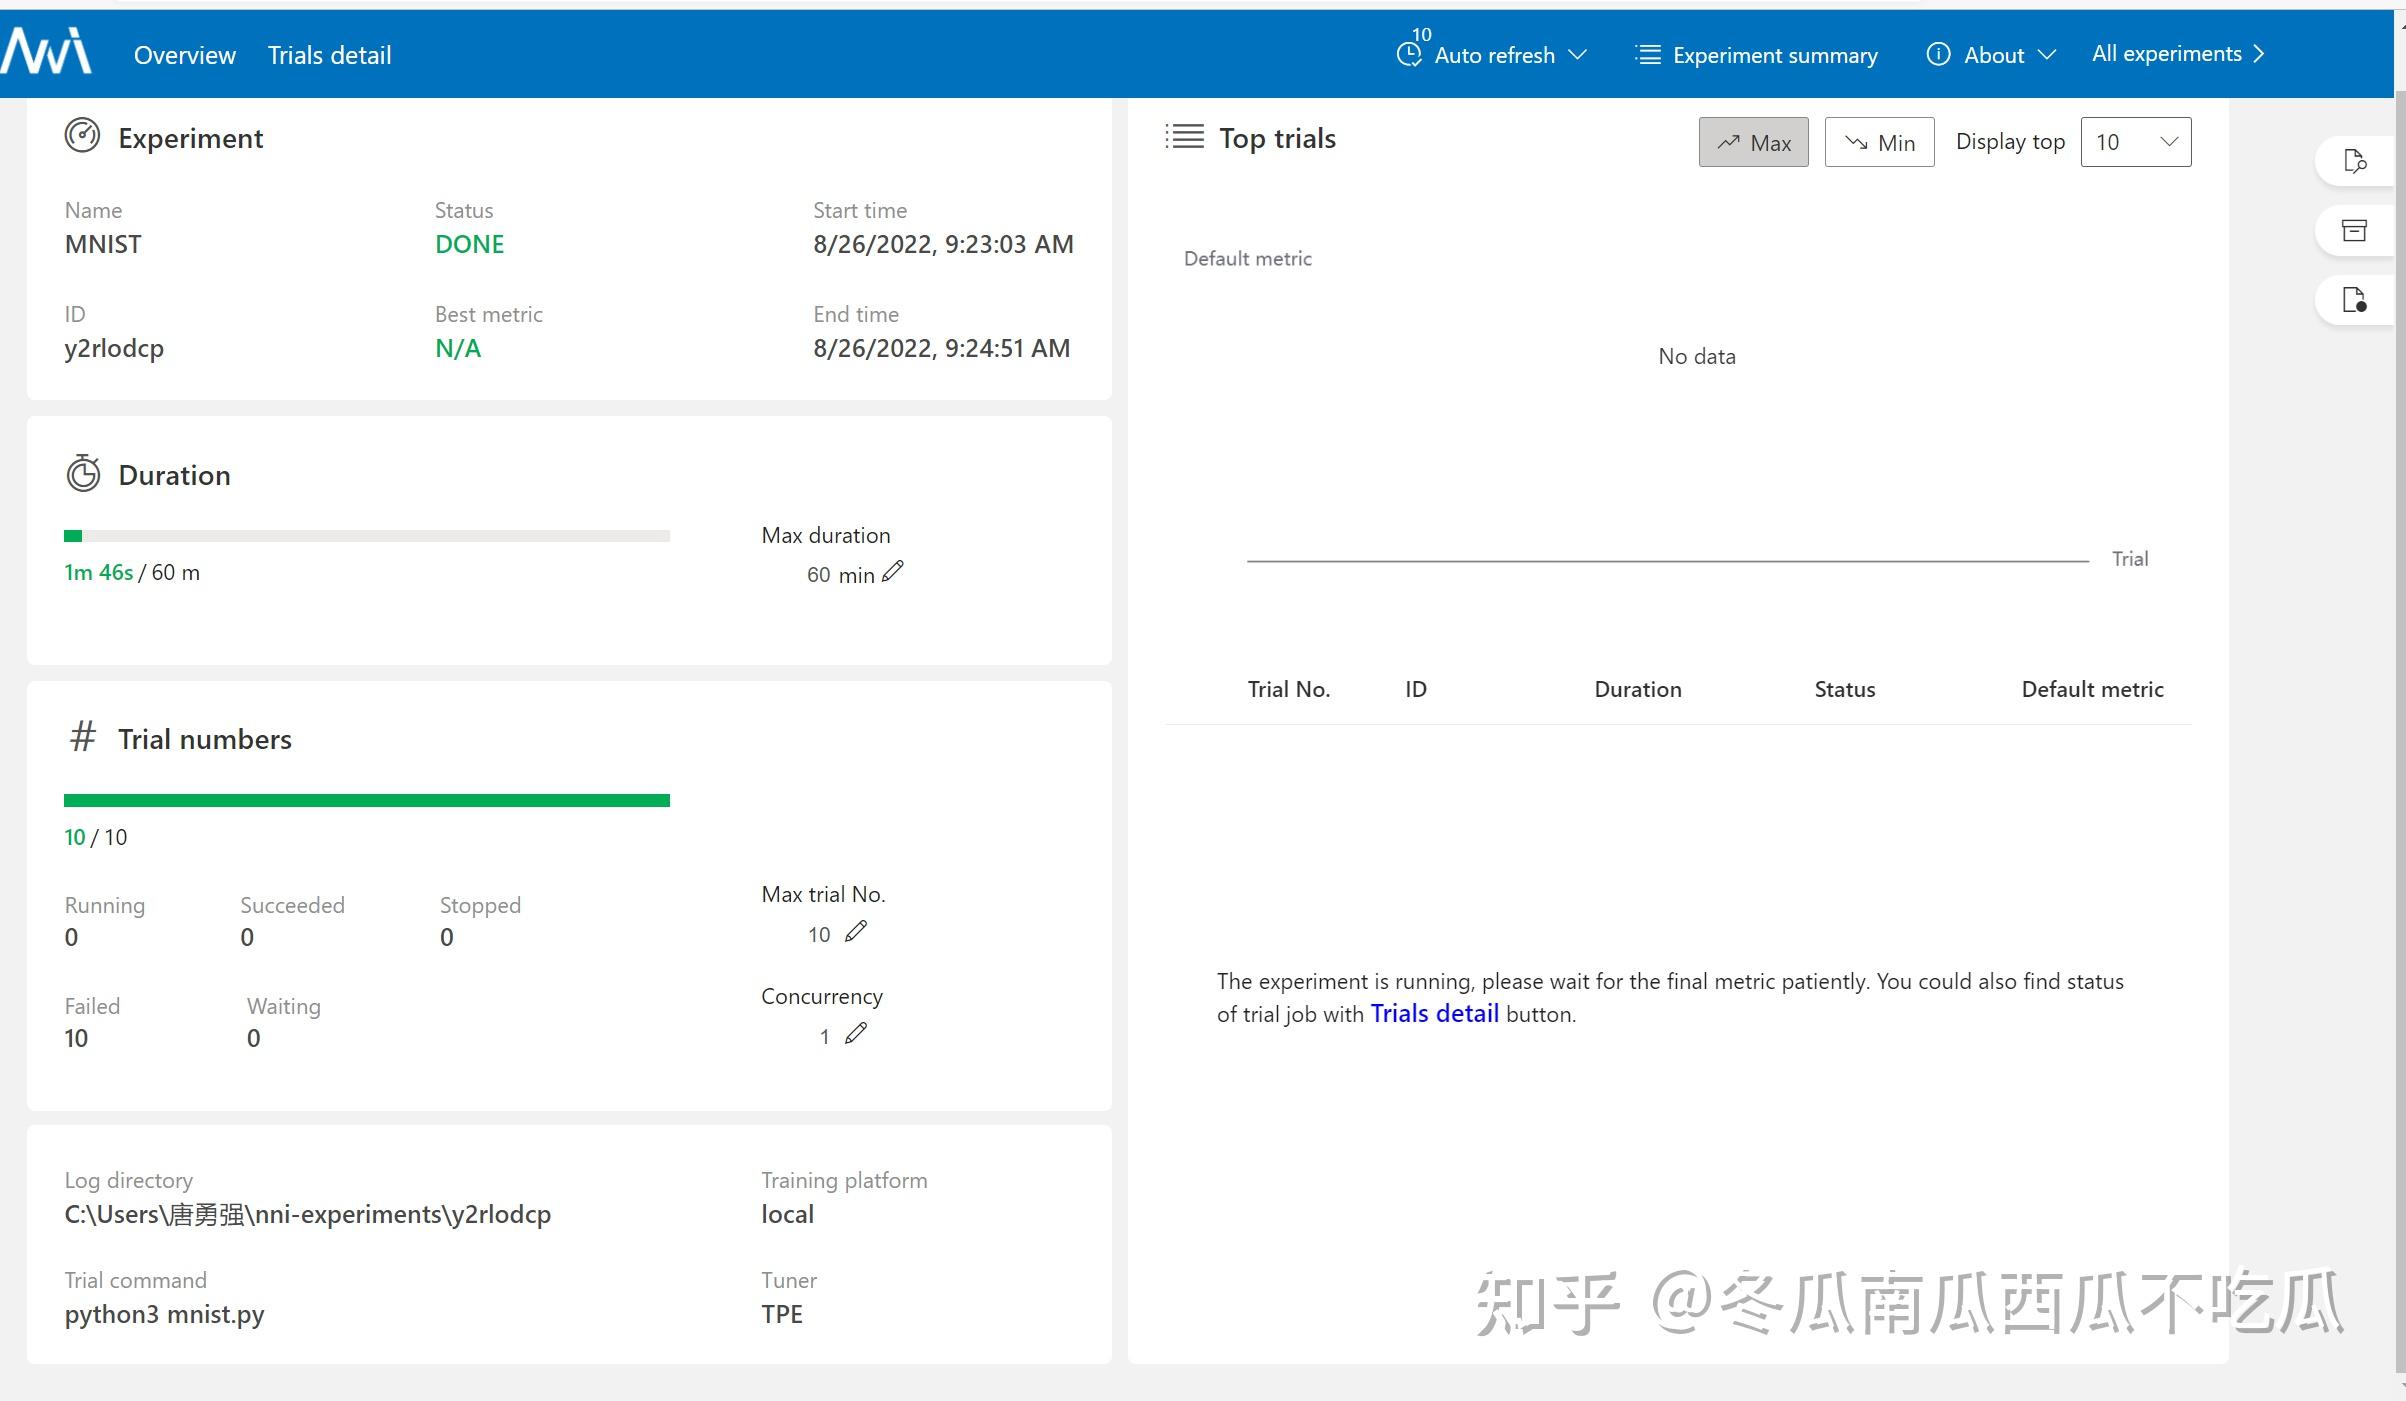Viewport: 2406px width, 1401px height.
Task: Click the N/A best metric value
Action: click(458, 348)
